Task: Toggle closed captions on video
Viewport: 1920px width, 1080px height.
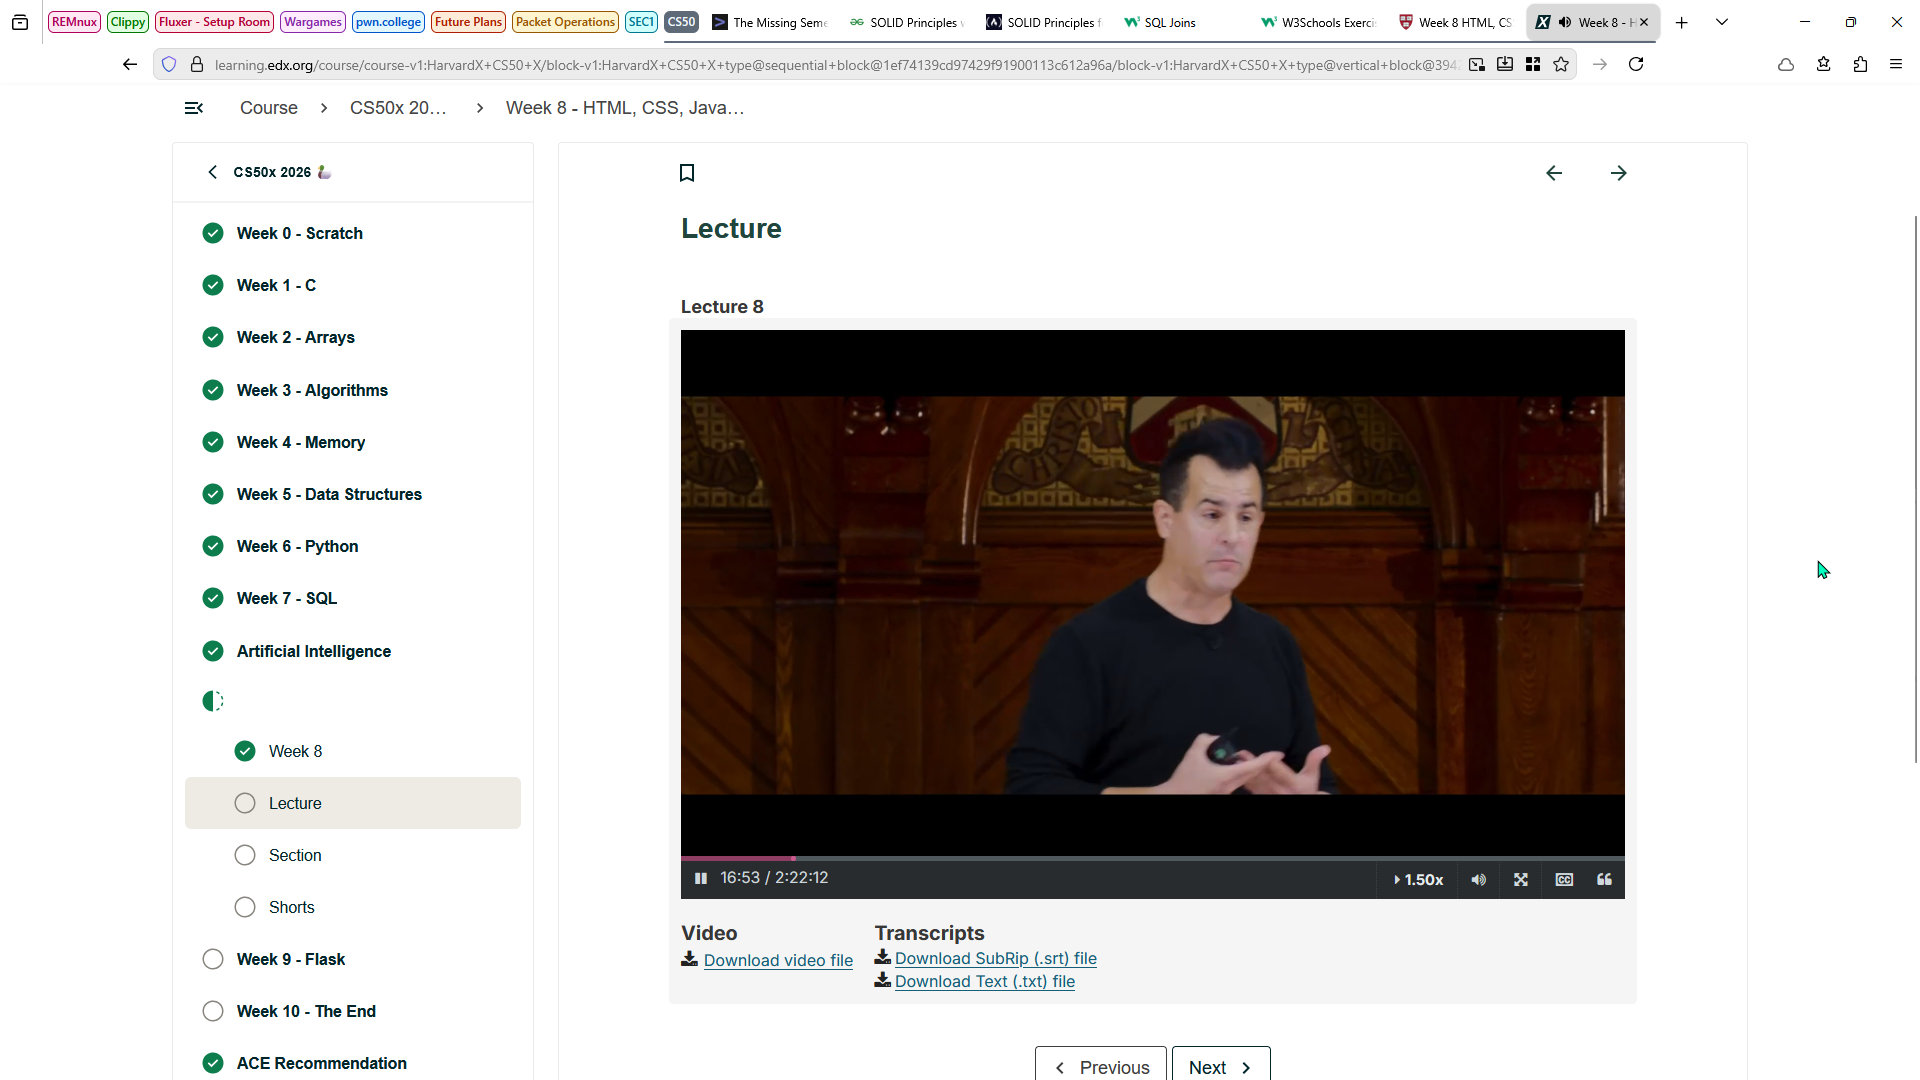Action: pos(1564,880)
